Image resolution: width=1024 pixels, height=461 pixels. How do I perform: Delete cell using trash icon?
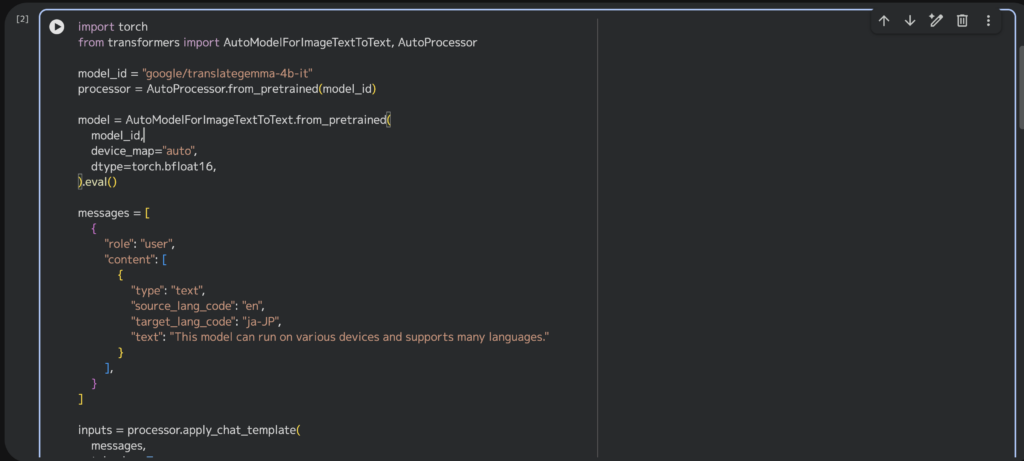[x=962, y=21]
